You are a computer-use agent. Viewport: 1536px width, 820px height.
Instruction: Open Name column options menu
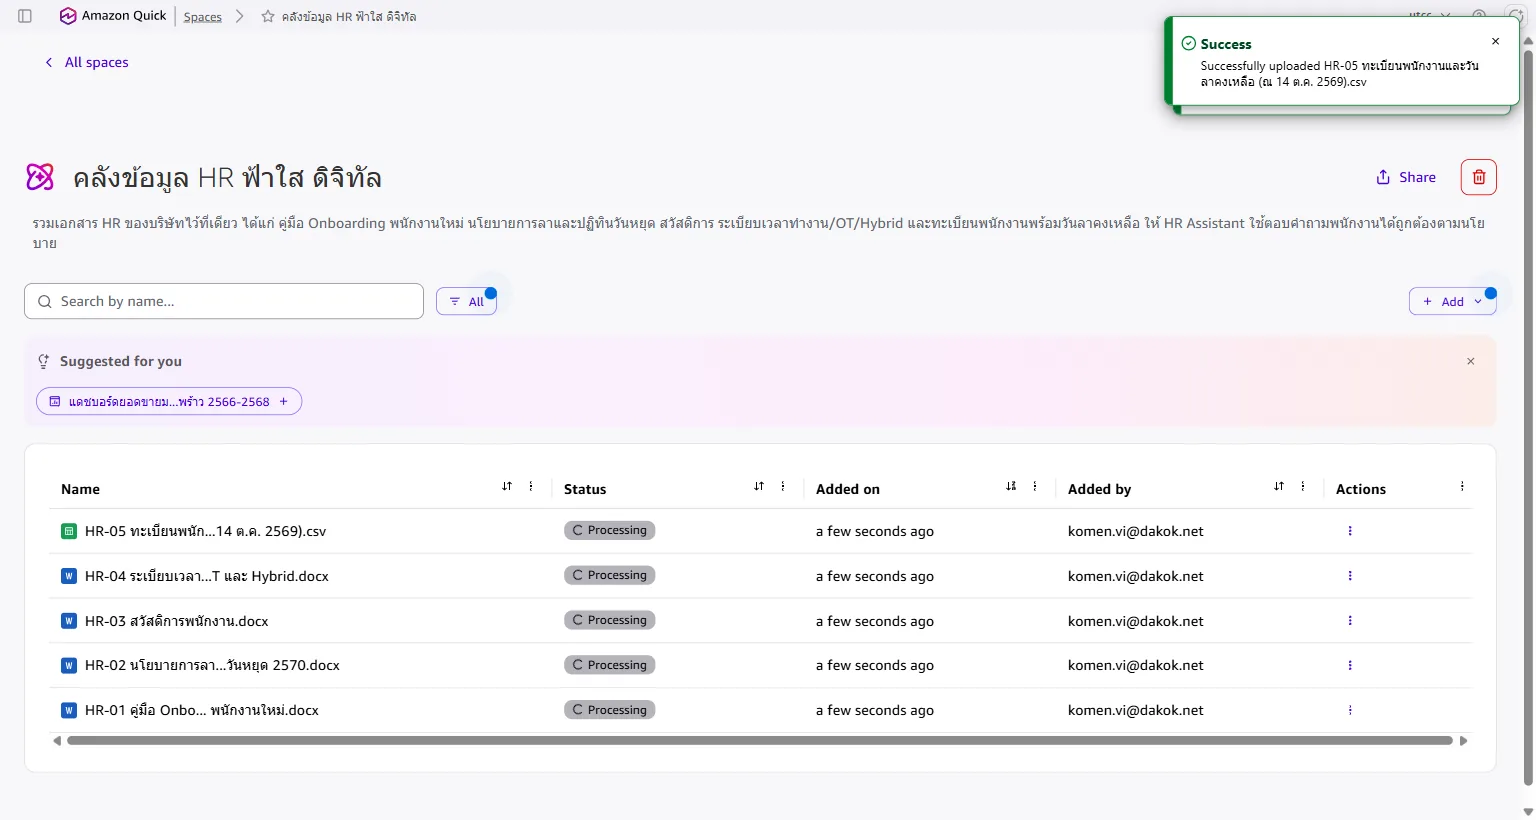coord(531,486)
